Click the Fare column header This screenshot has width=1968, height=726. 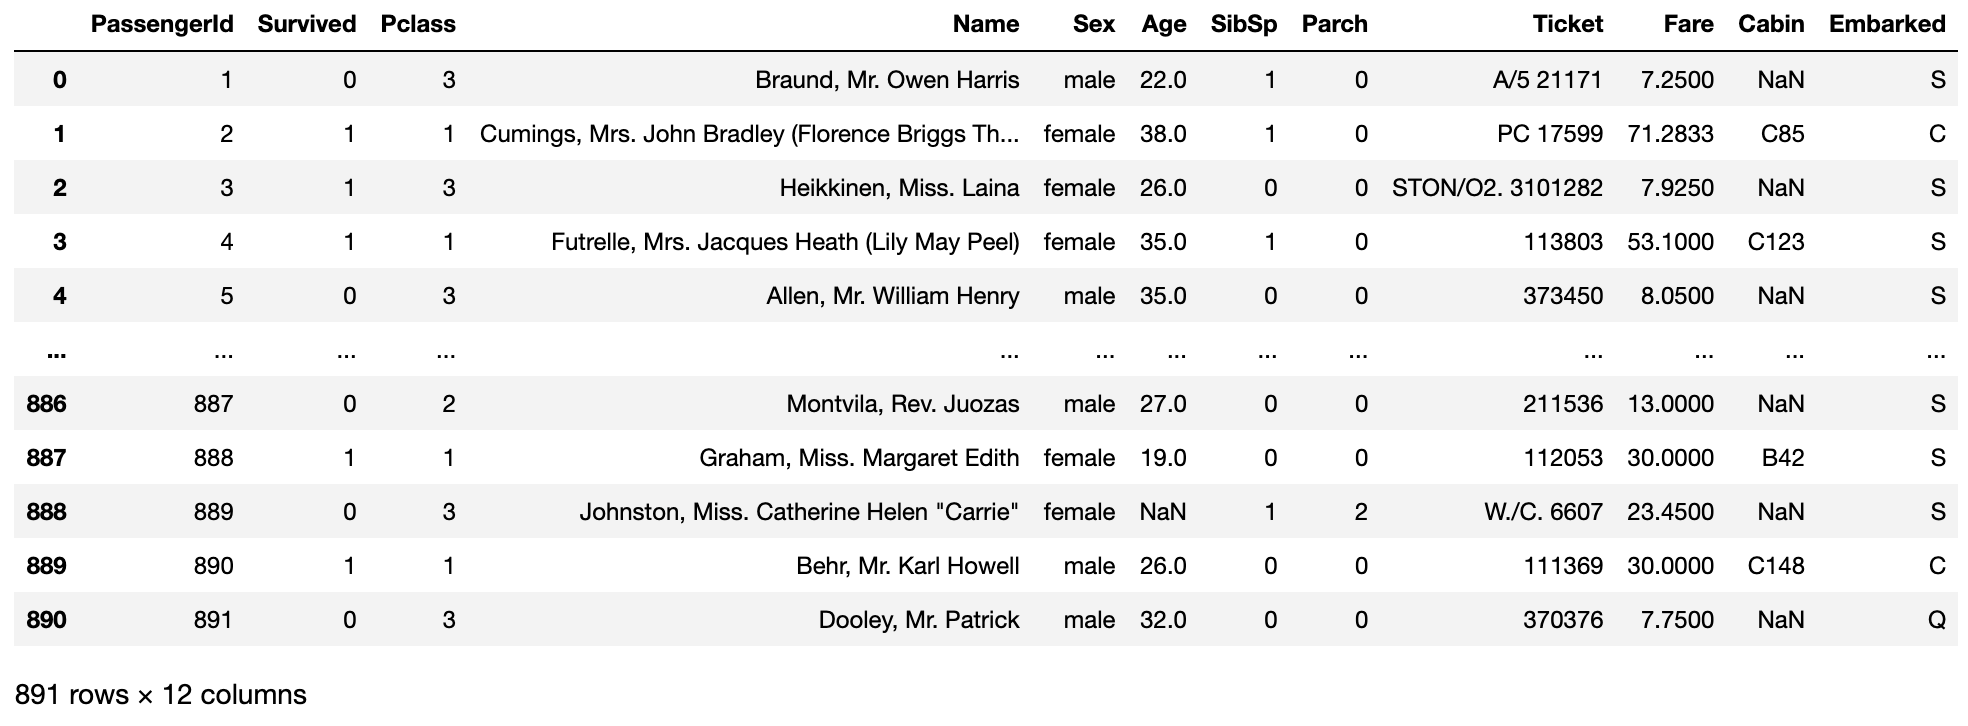click(x=1688, y=24)
